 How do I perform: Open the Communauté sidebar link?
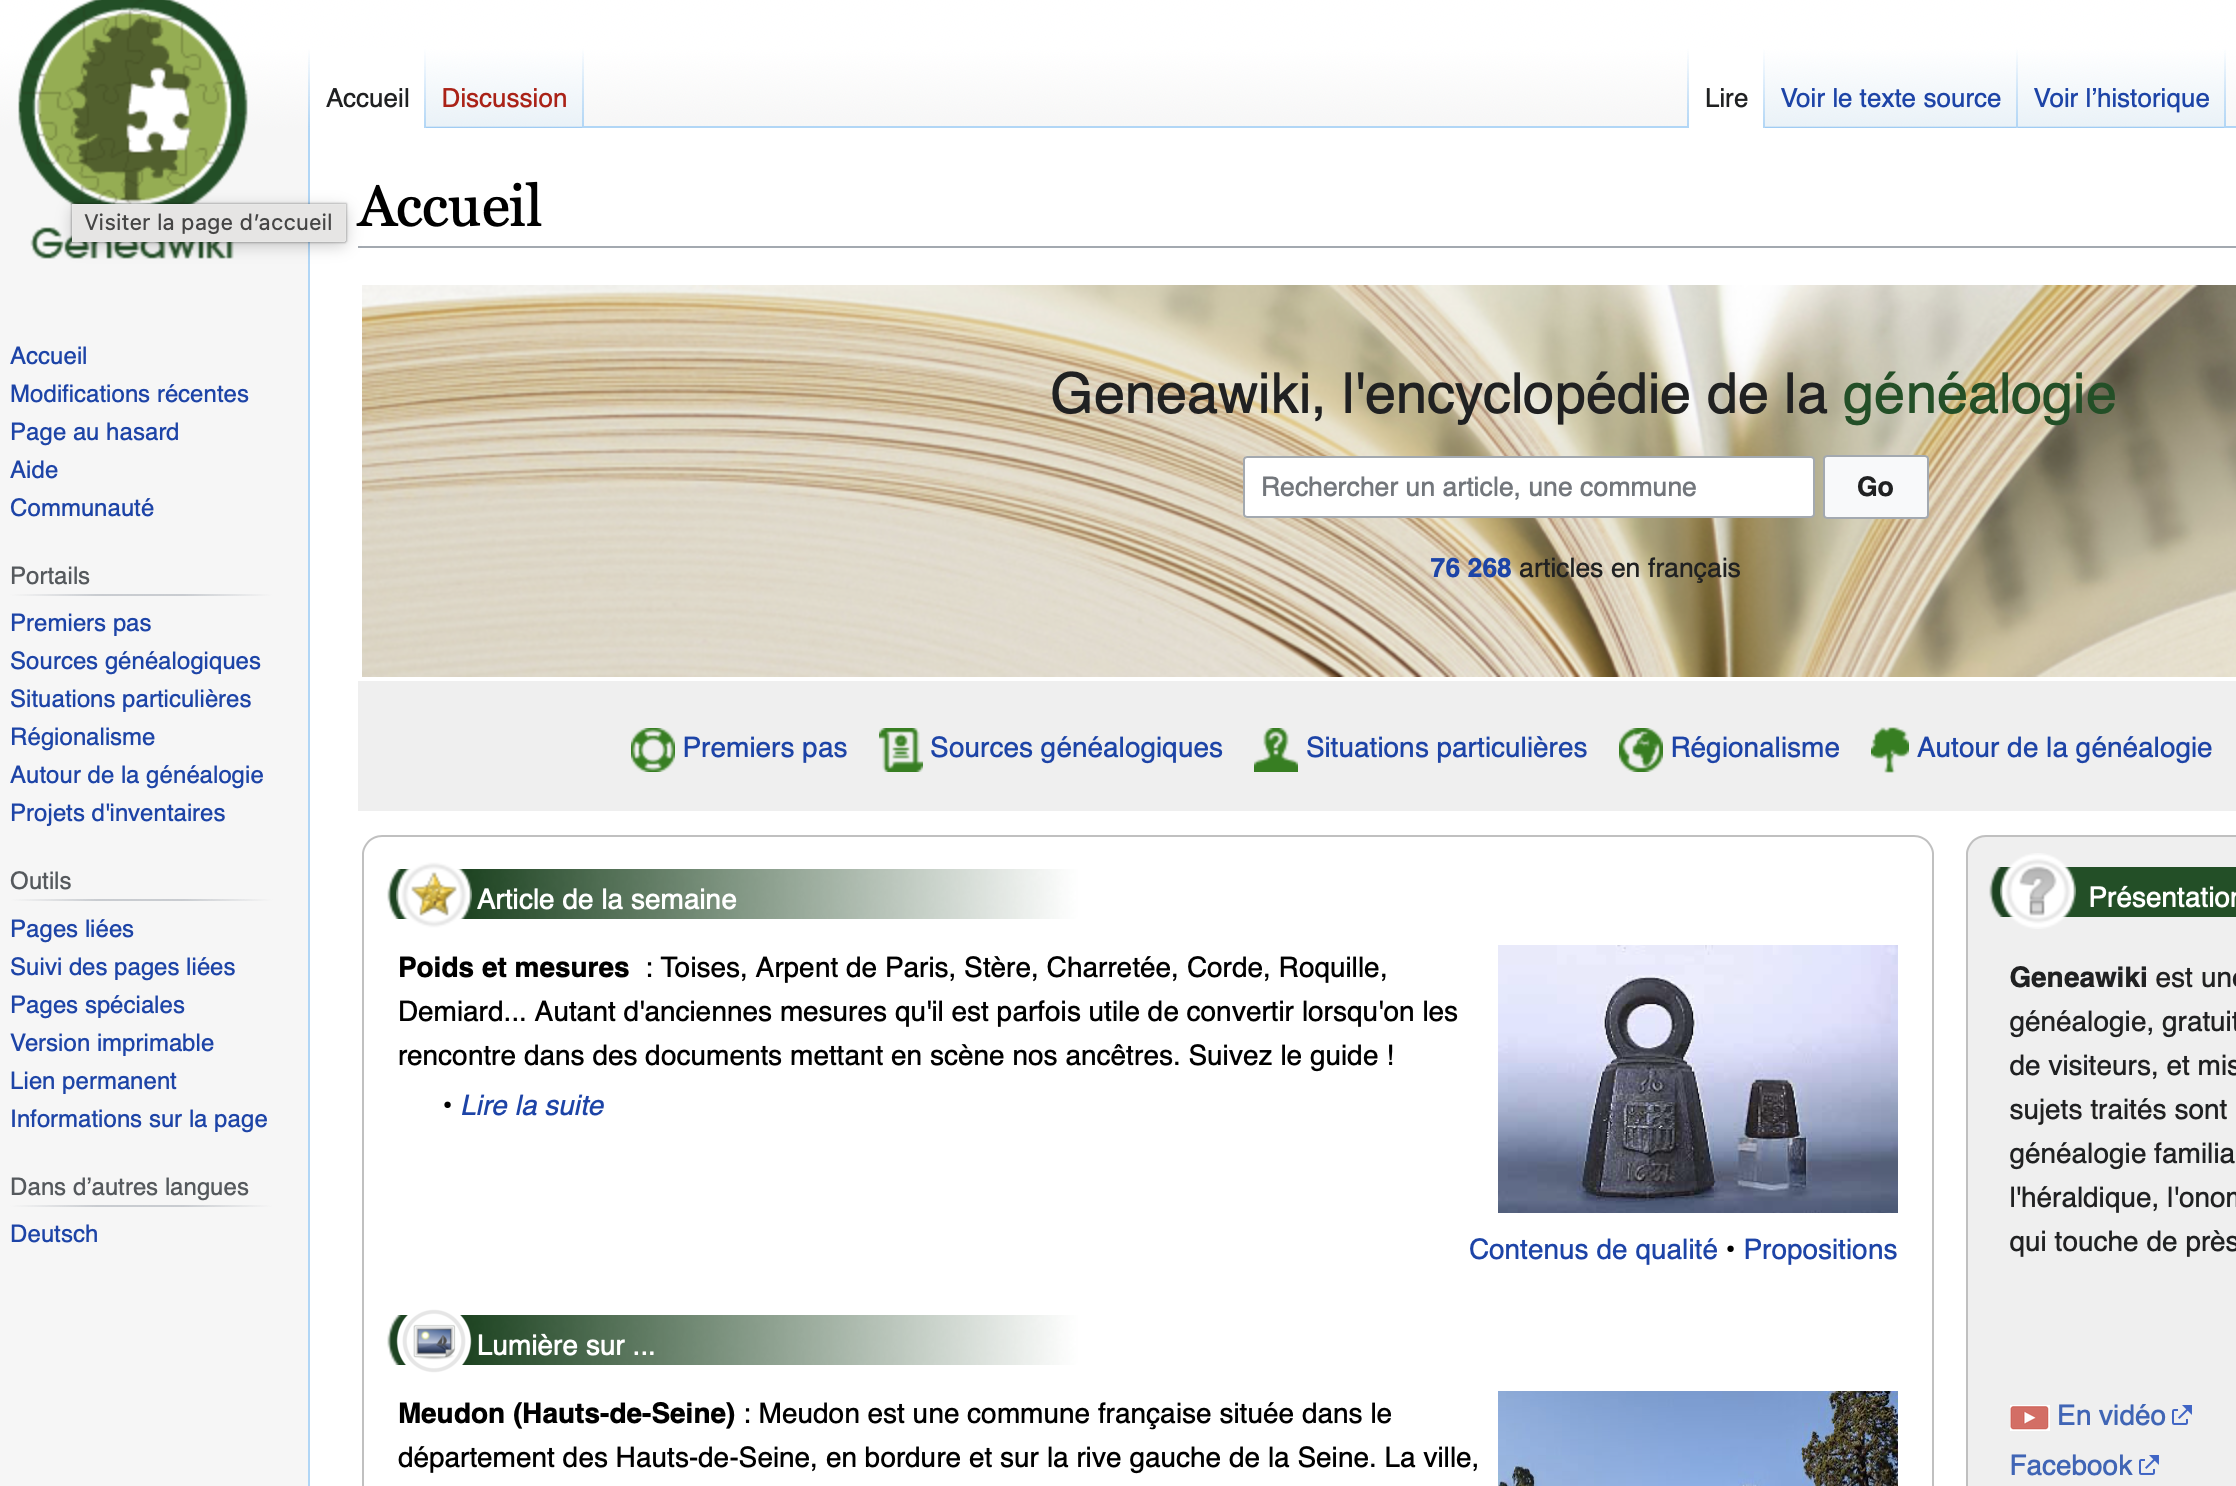tap(82, 508)
